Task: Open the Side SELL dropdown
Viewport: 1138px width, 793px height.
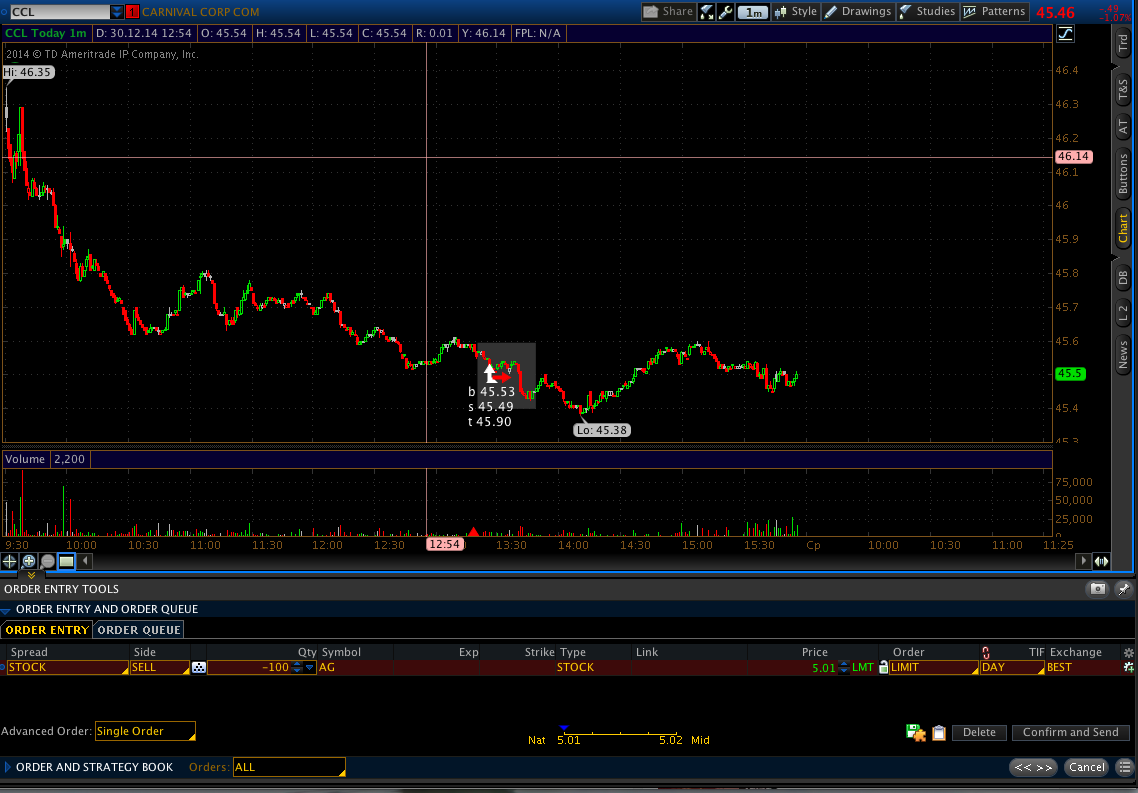Action: pos(160,667)
